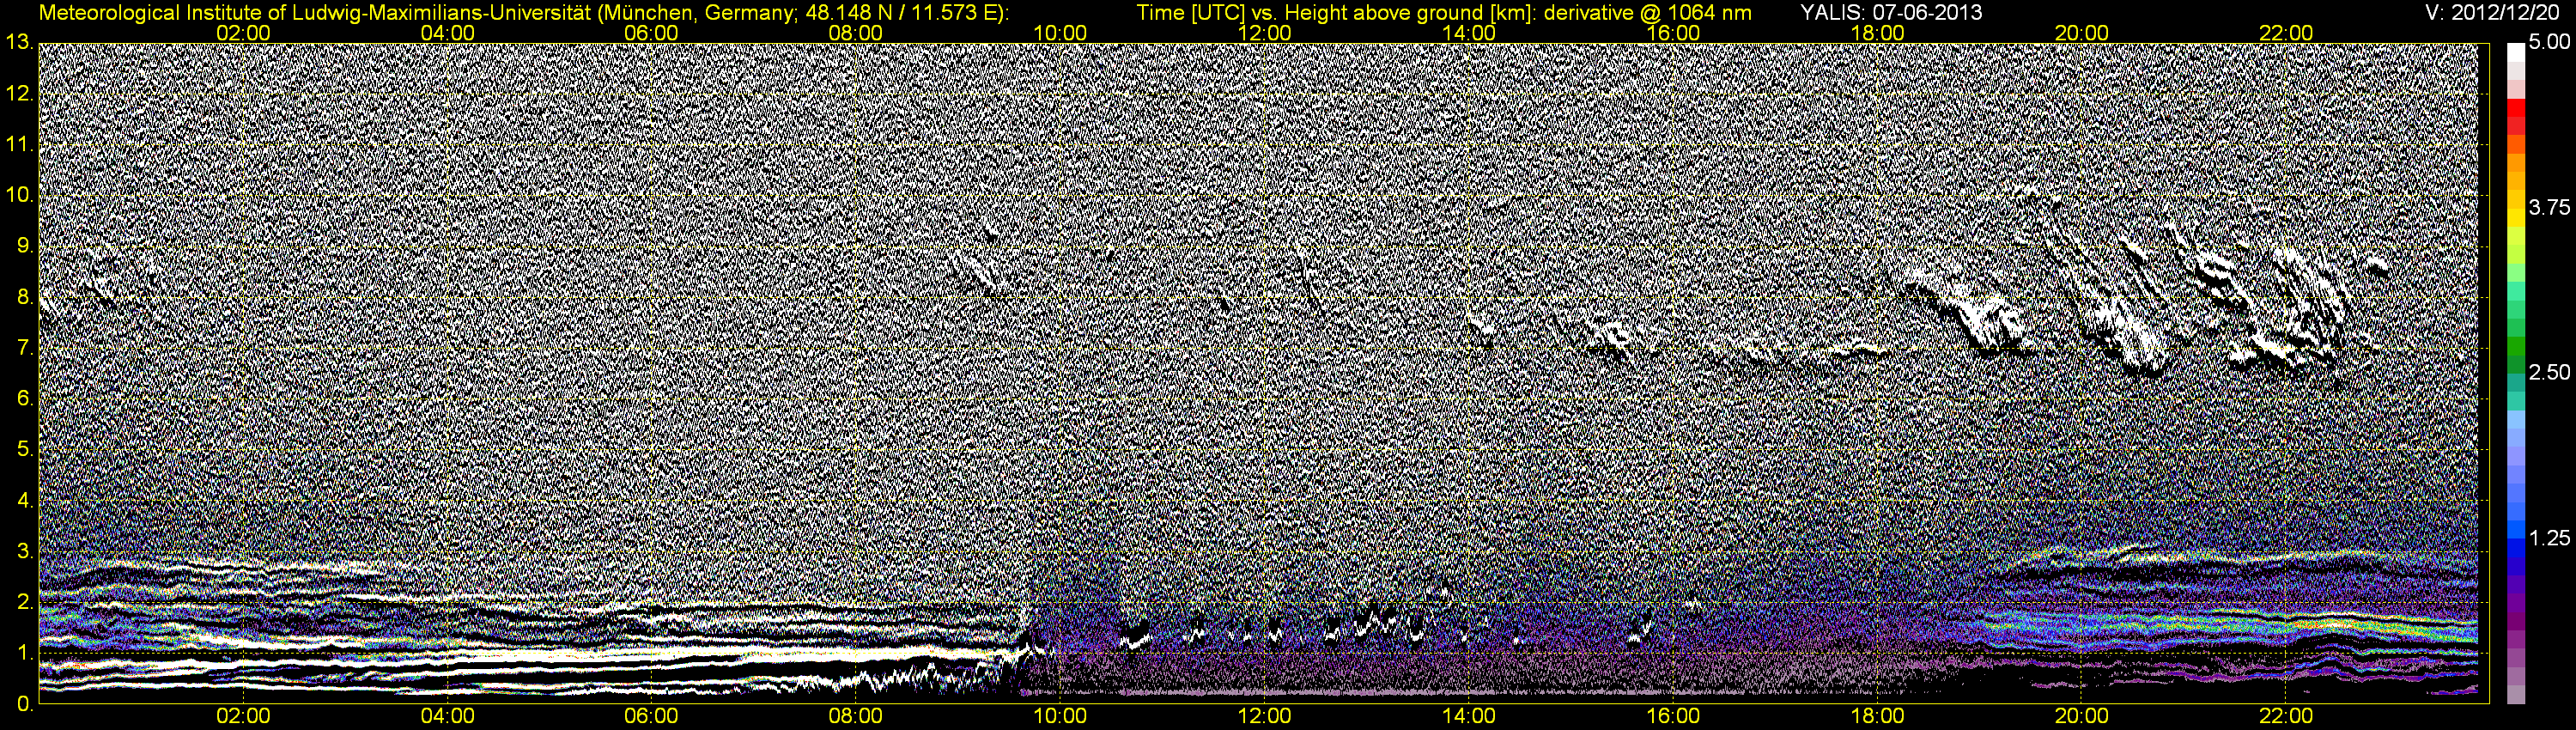Select the 04:00 tick label on the bottom axis
The height and width of the screenshot is (730, 2576).
447,717
